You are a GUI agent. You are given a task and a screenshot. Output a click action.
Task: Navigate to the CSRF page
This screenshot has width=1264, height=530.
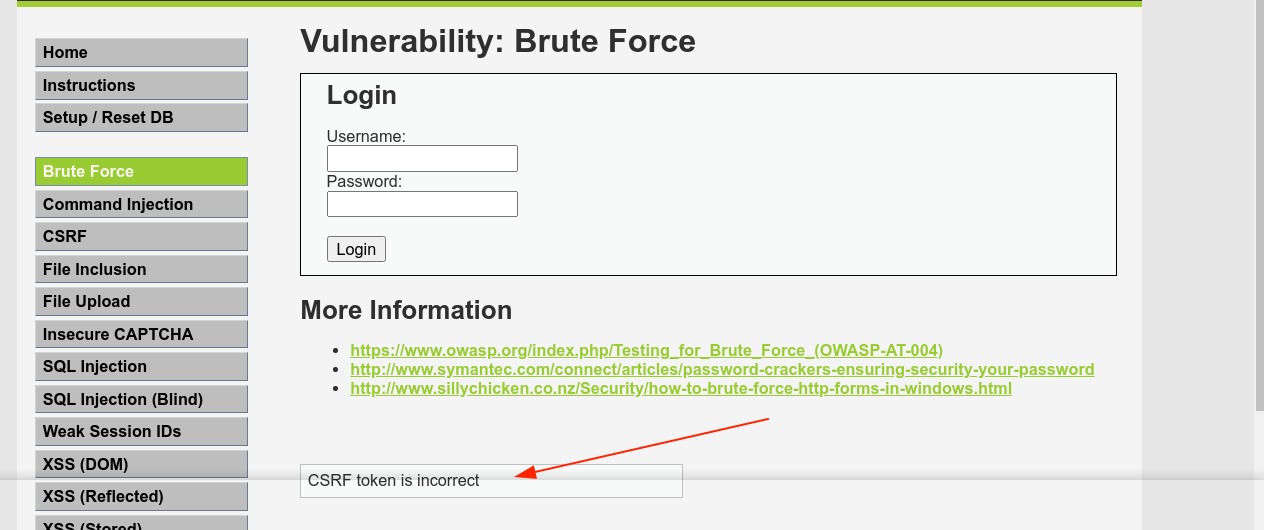click(140, 237)
